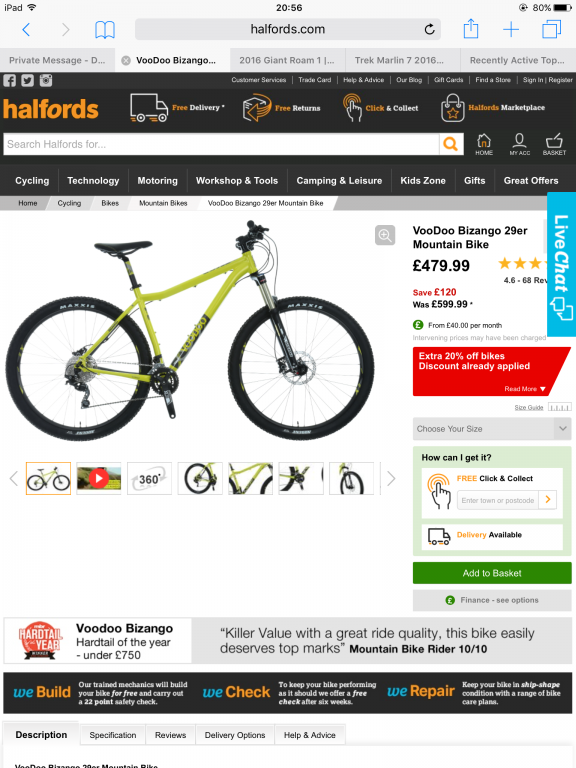The image size is (576, 768).
Task: Show next product thumbnails arrow
Action: tap(391, 479)
